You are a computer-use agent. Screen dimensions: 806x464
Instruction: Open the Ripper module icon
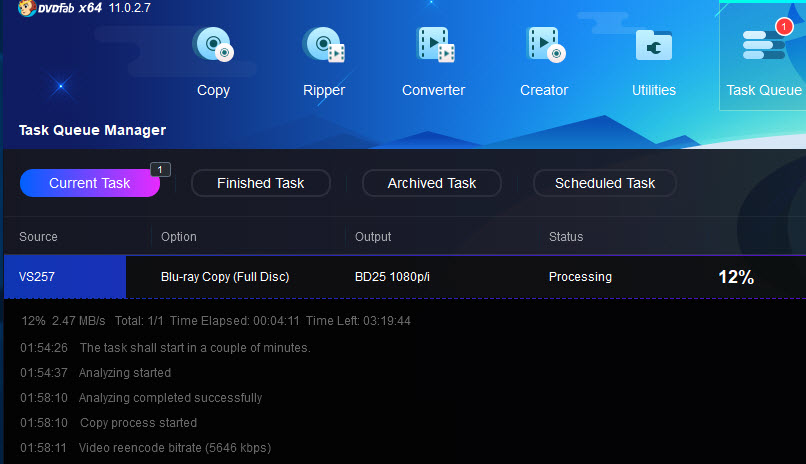[323, 45]
